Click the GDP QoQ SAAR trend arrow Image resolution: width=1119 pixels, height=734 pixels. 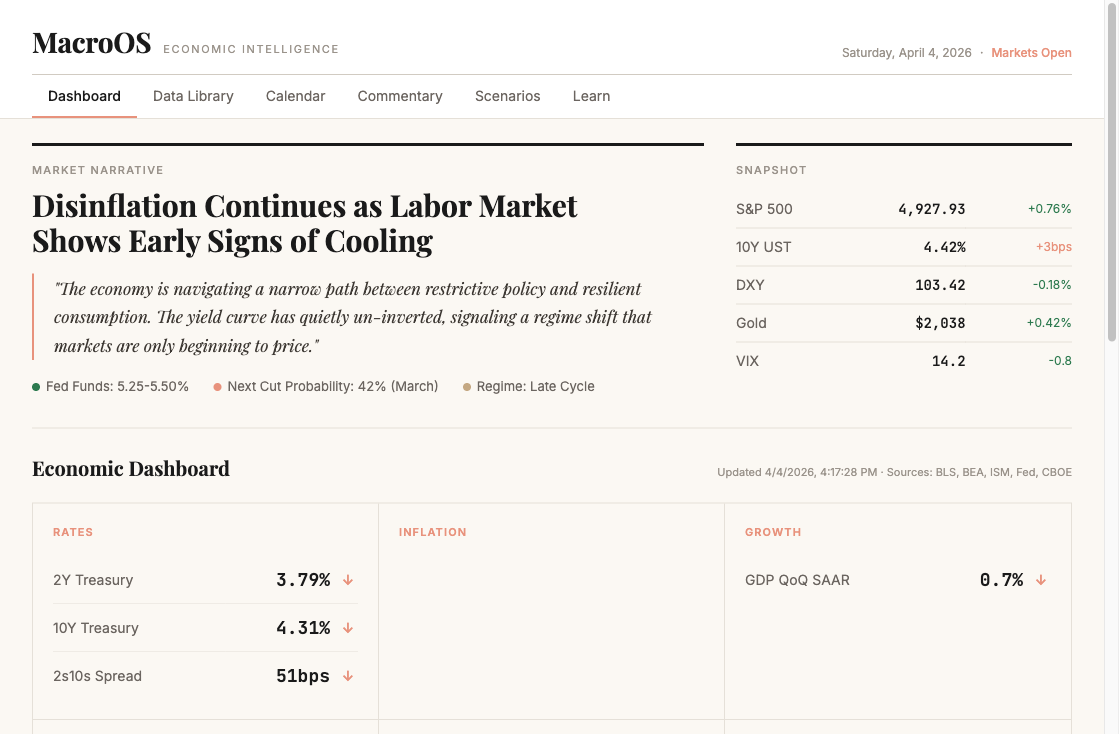point(1041,580)
